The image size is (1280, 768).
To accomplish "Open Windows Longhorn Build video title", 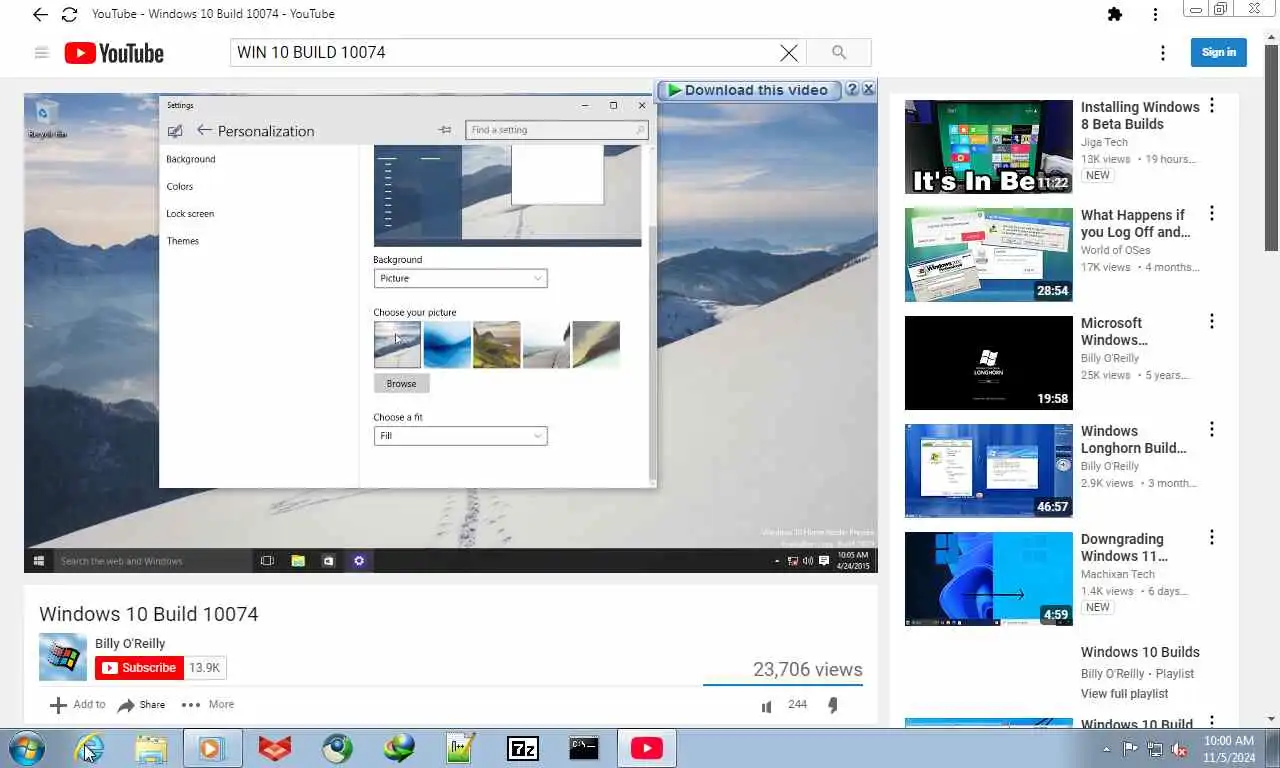I will click(1134, 439).
